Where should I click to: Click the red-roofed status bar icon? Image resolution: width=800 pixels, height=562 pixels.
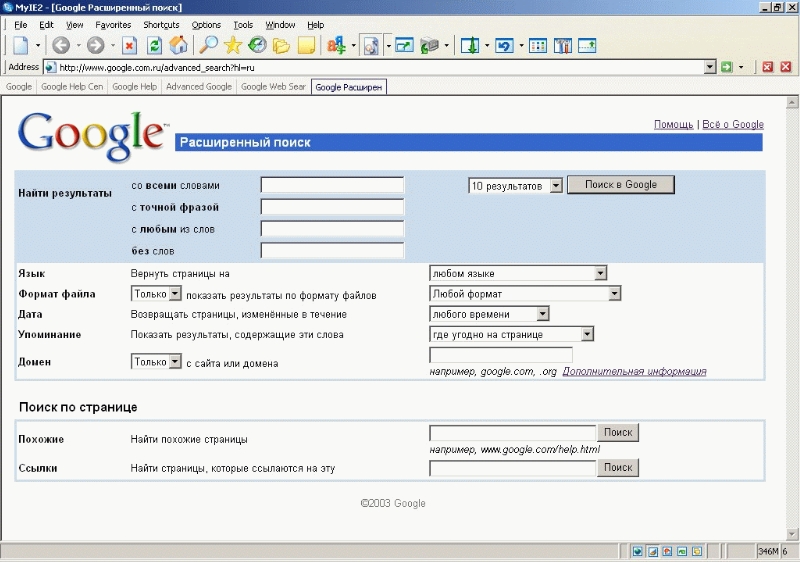click(667, 551)
